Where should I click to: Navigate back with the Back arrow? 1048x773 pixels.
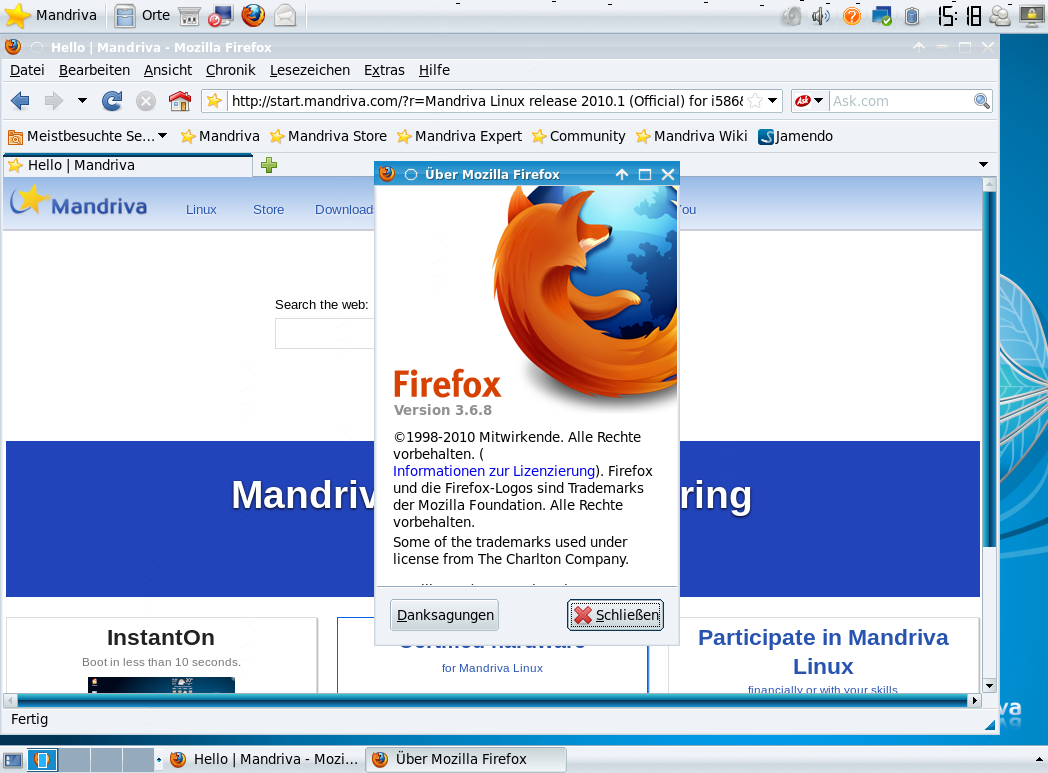point(20,101)
